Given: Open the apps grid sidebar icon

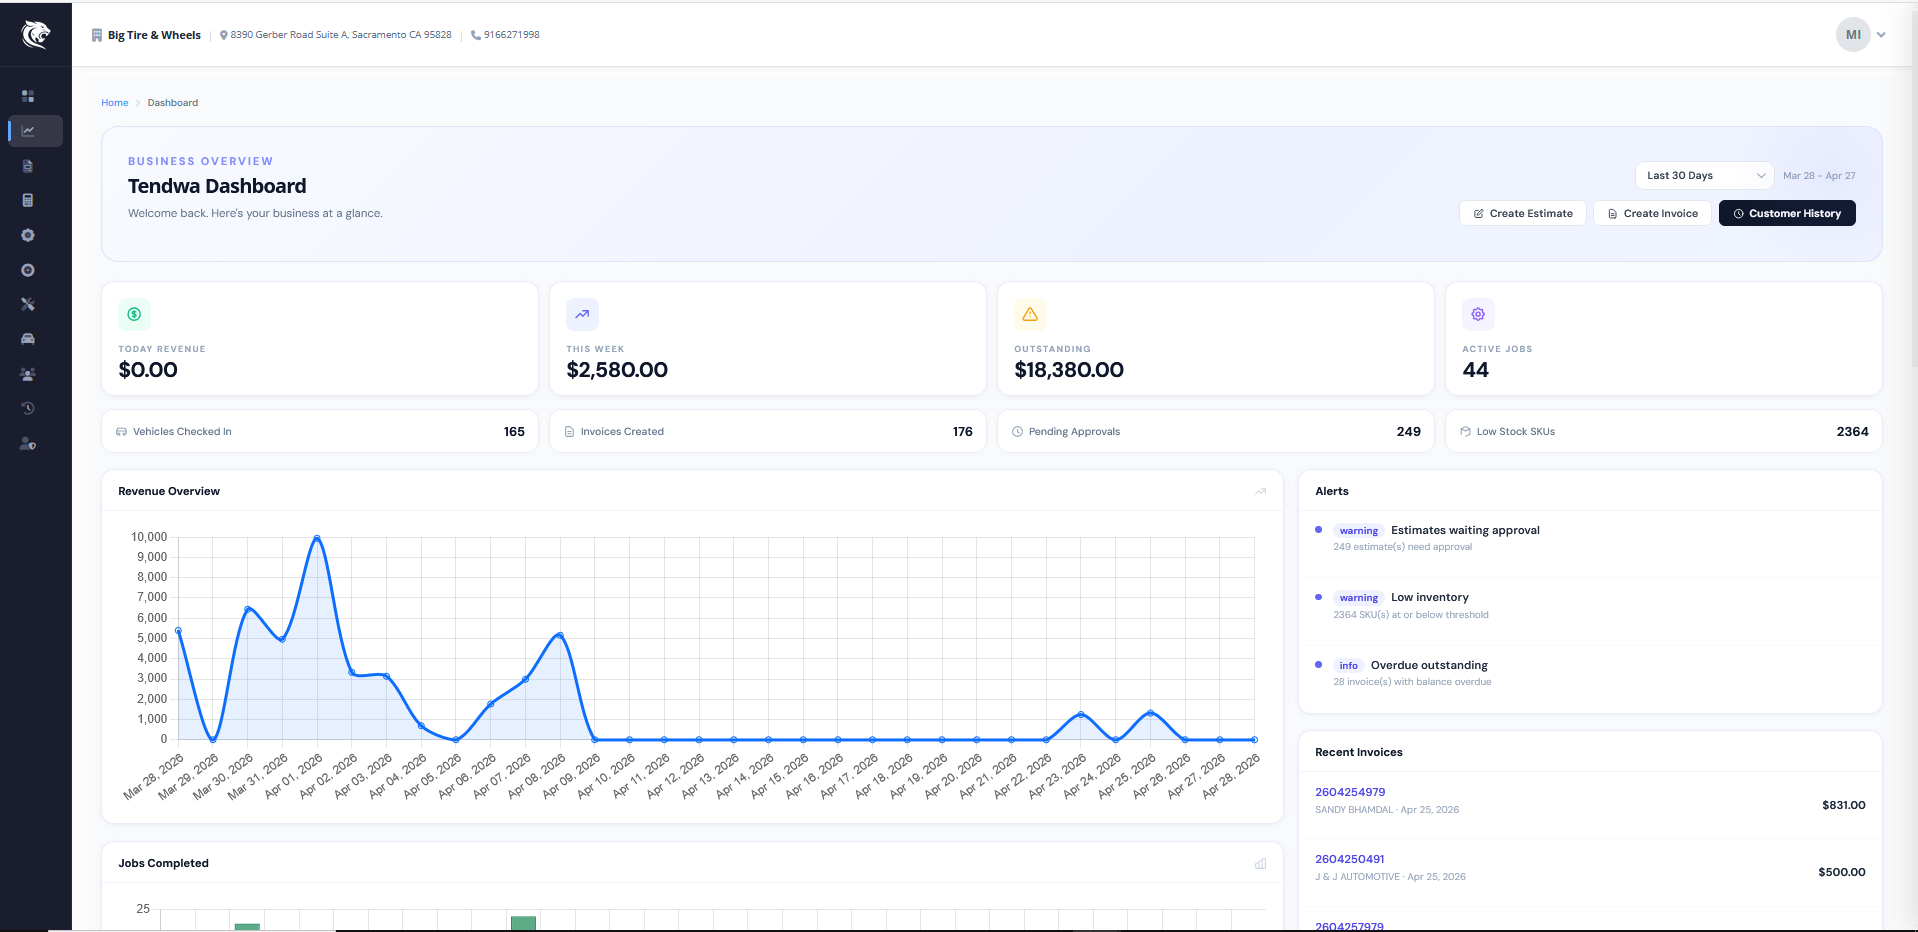Looking at the screenshot, I should pos(28,96).
